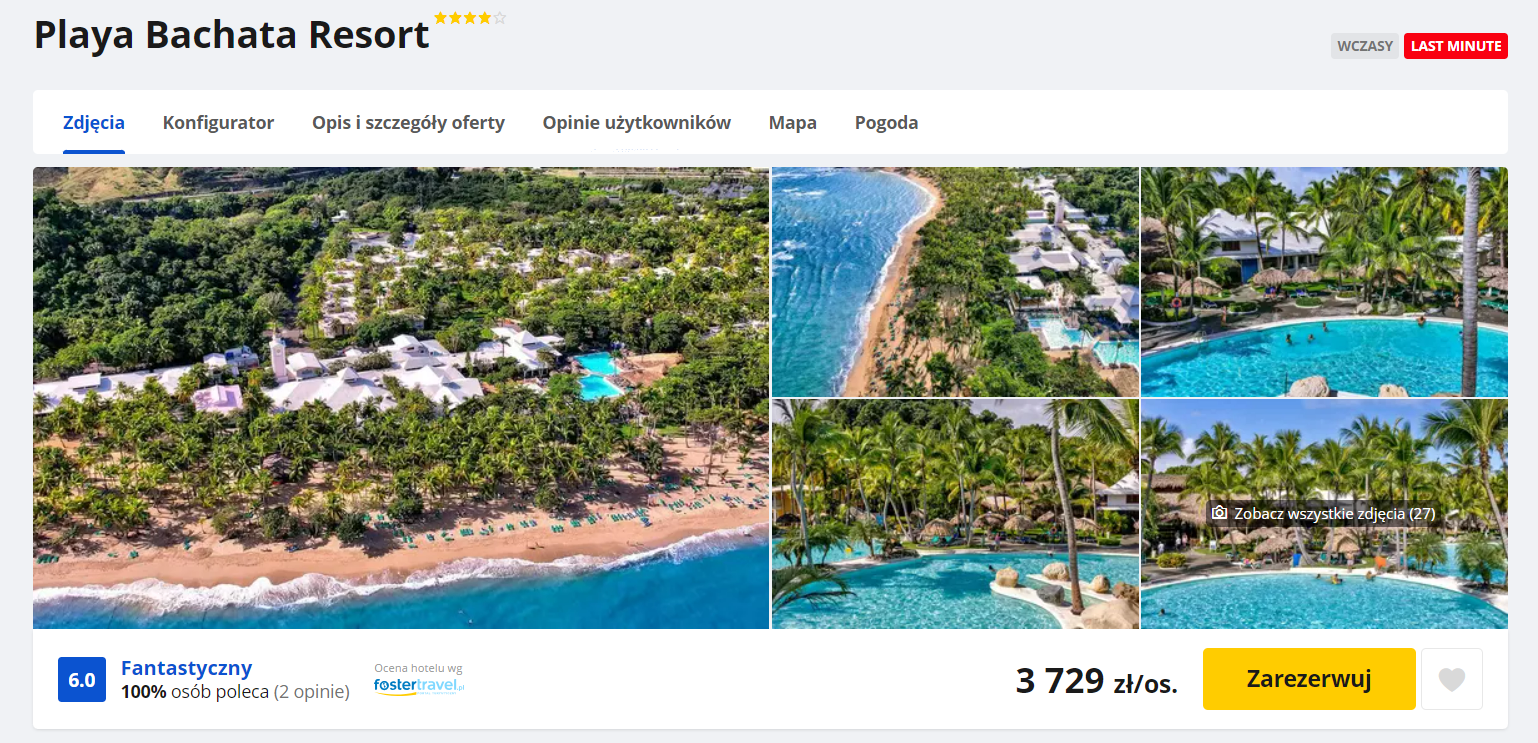
Task: Click the hotel star rating icons
Action: click(470, 18)
